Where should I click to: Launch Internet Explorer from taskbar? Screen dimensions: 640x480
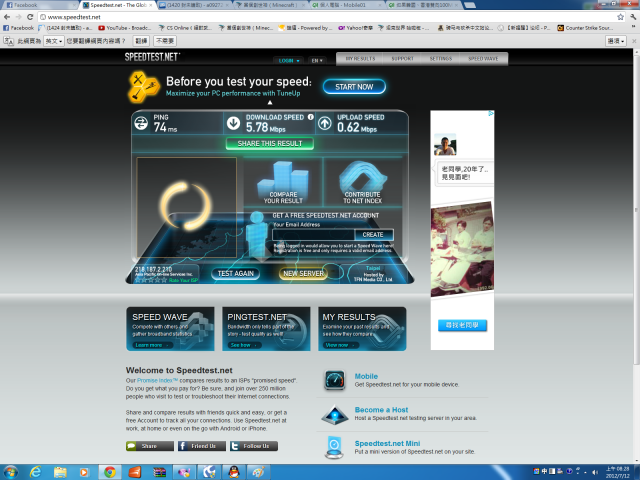coord(36,472)
